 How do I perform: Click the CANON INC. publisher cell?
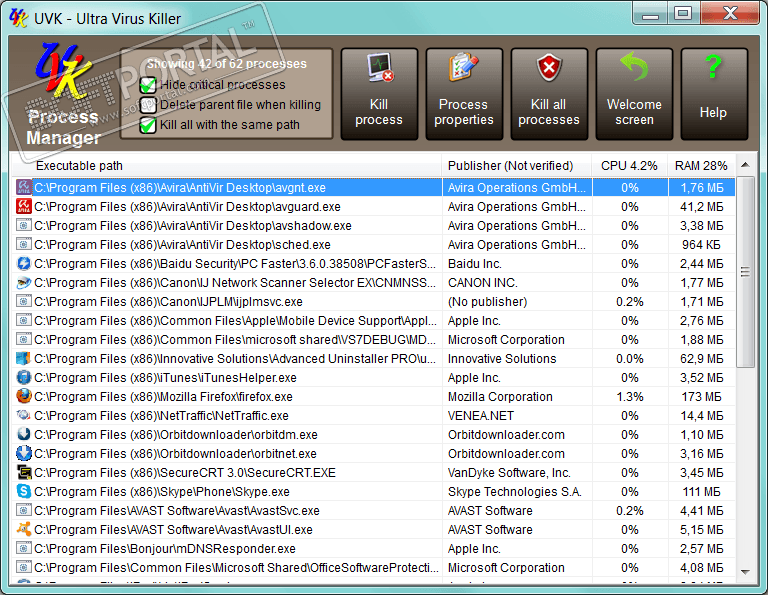[x=482, y=283]
